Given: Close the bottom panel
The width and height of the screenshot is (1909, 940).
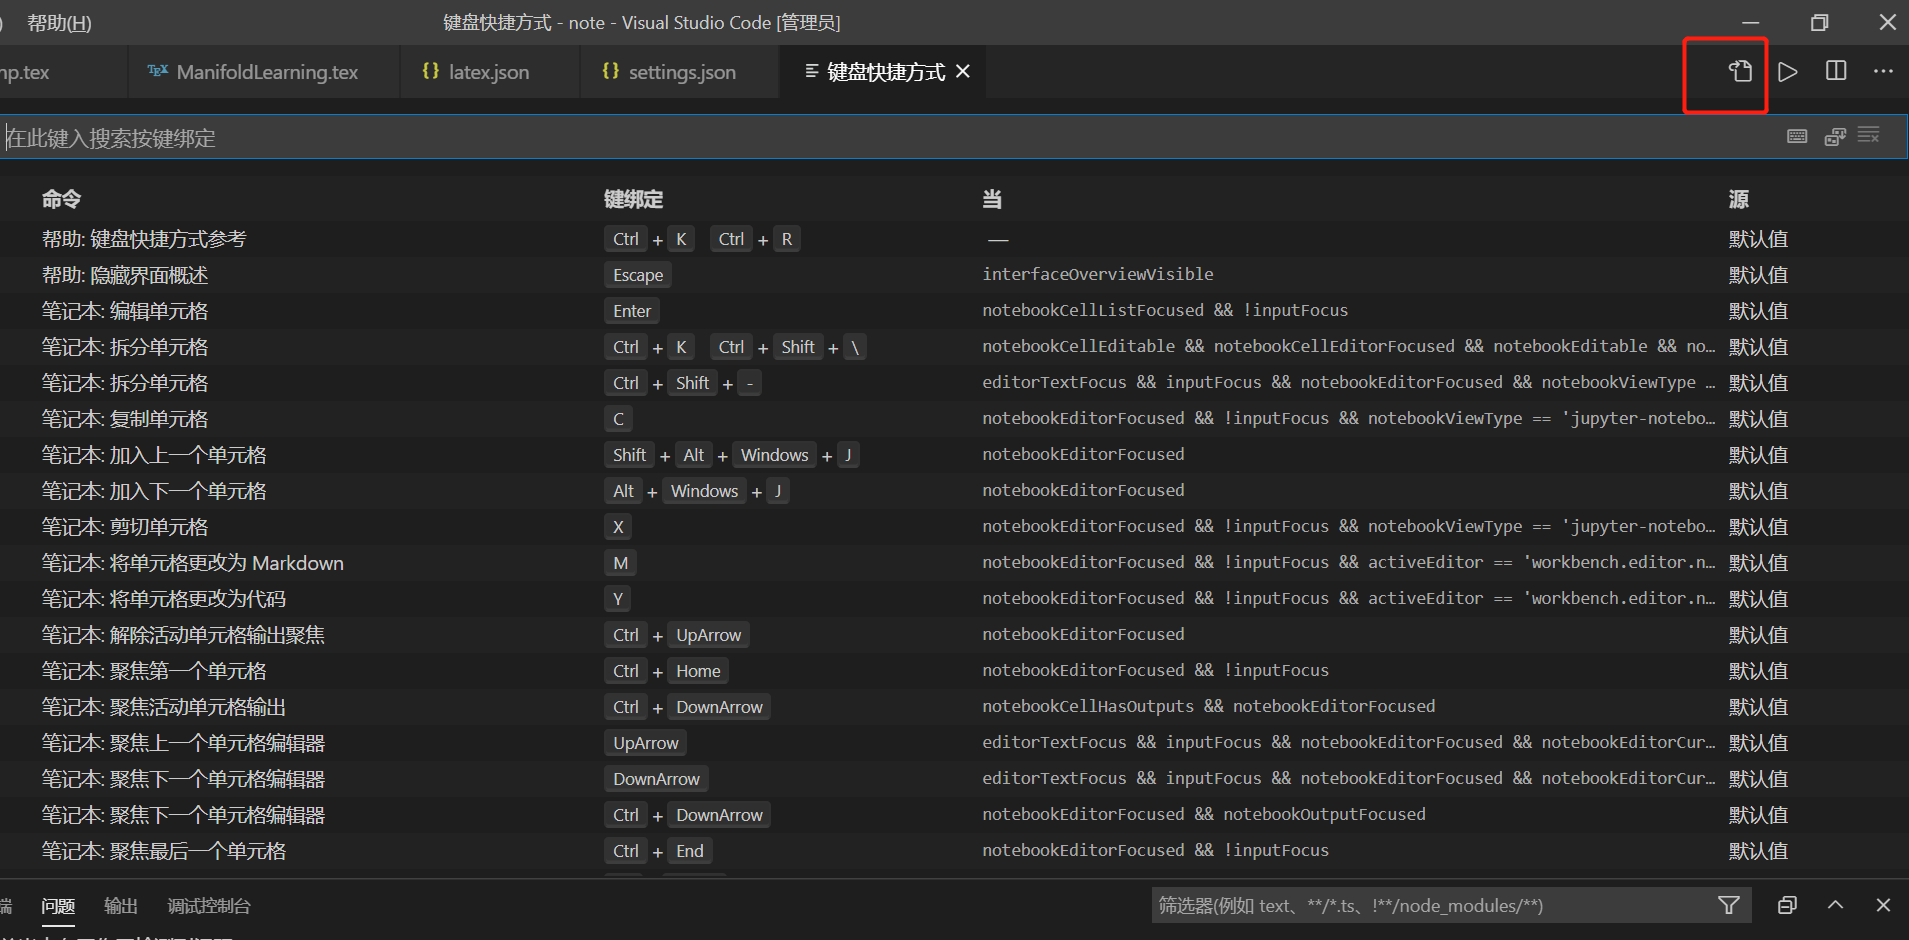Looking at the screenshot, I should (x=1883, y=905).
